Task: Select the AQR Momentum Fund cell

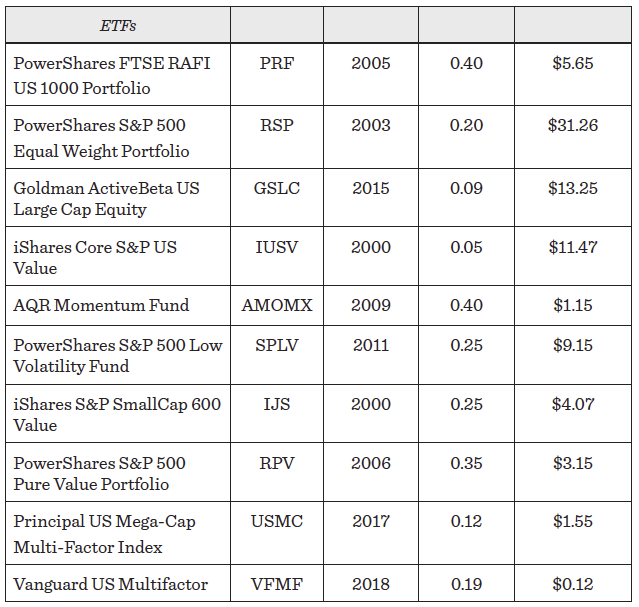Action: pos(101,305)
